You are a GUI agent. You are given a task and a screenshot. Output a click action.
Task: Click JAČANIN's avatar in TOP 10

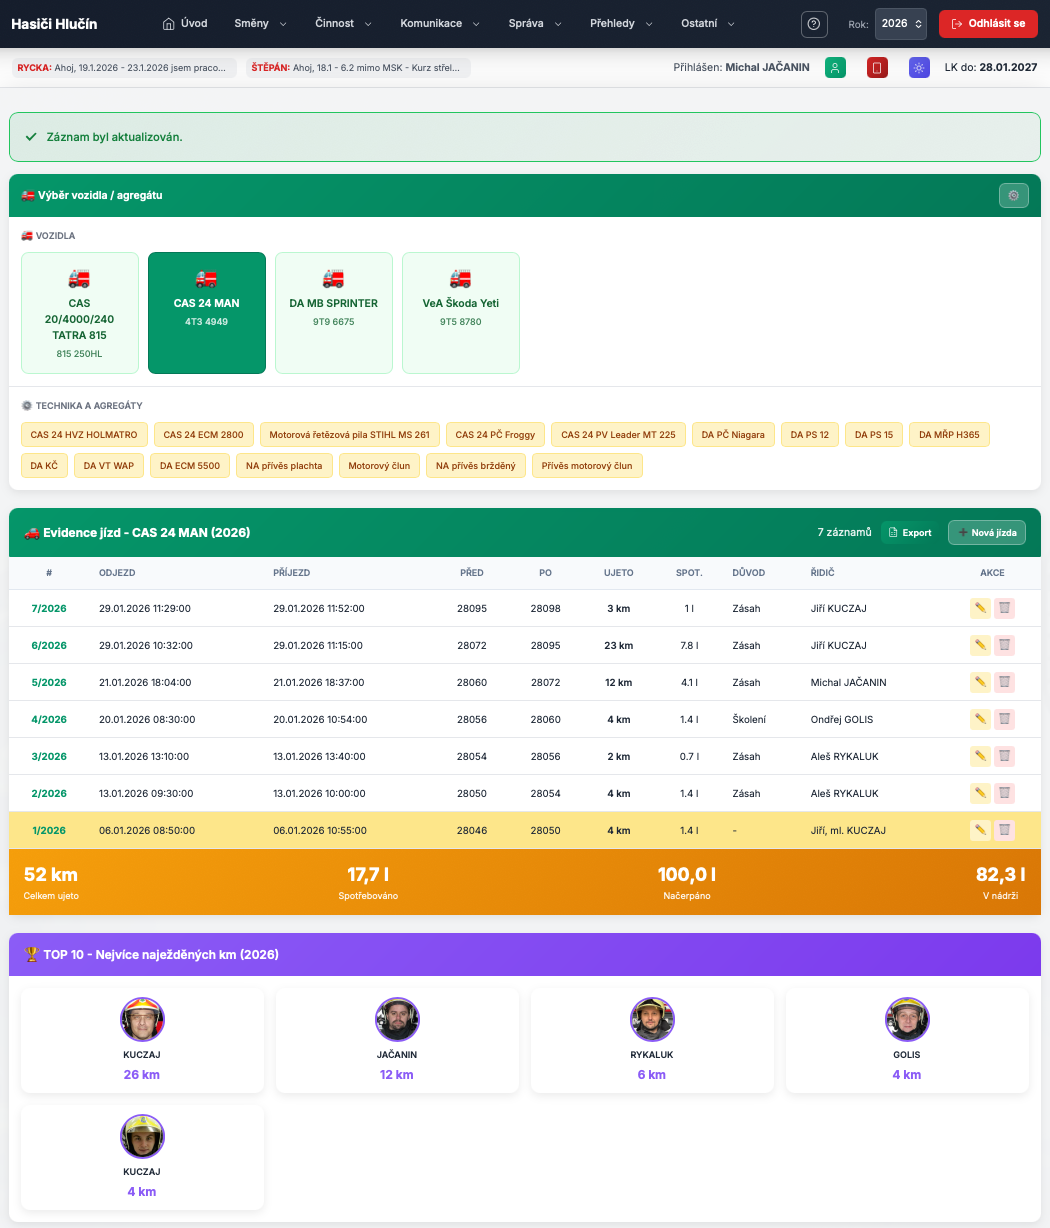point(397,1019)
